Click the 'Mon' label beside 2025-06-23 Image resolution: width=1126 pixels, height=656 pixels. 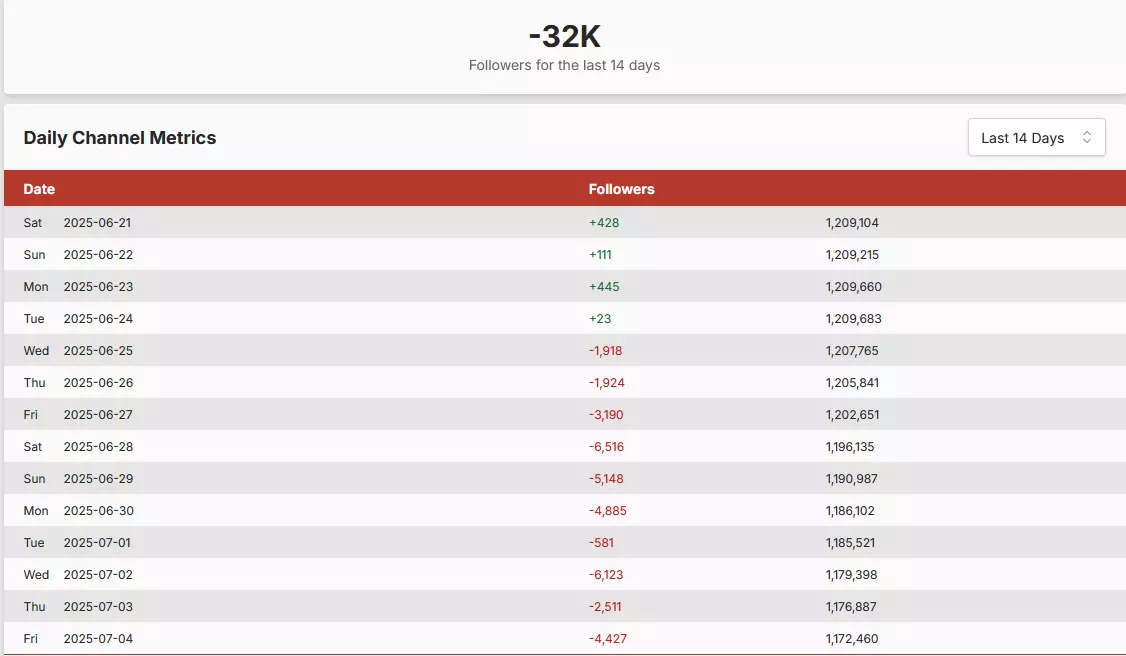pyautogui.click(x=36, y=286)
